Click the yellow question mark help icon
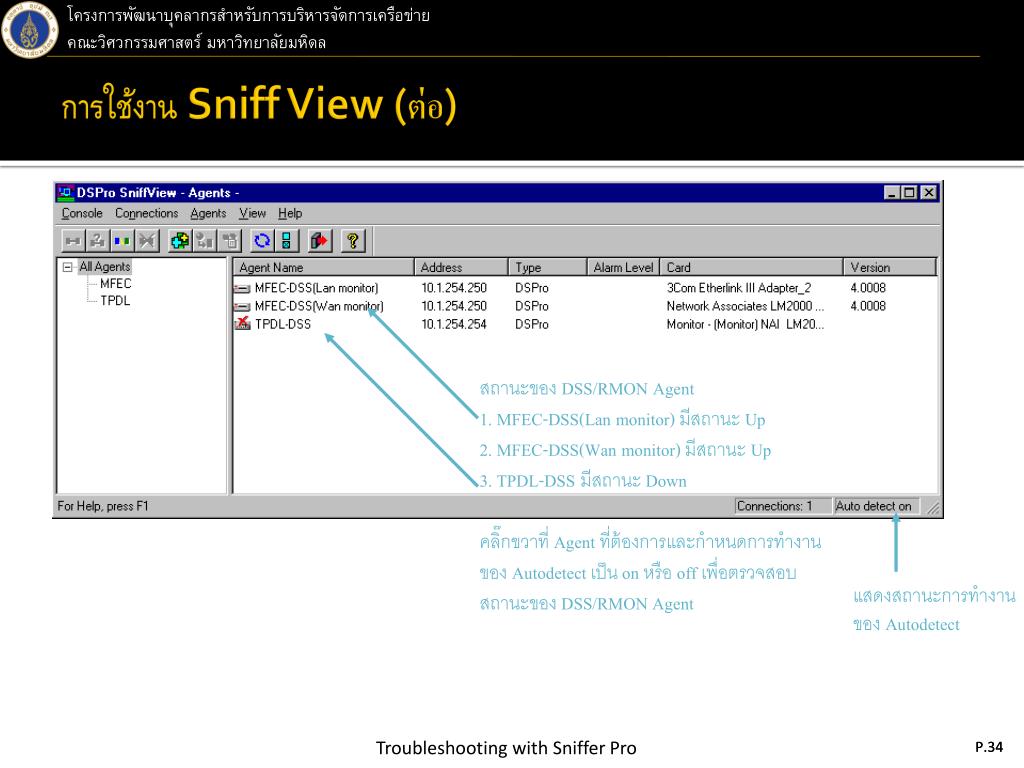The width and height of the screenshot is (1024, 768). click(353, 241)
